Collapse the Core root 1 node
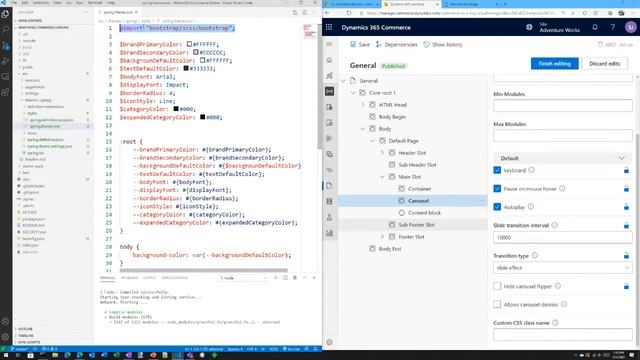The image size is (640, 360). (353, 93)
